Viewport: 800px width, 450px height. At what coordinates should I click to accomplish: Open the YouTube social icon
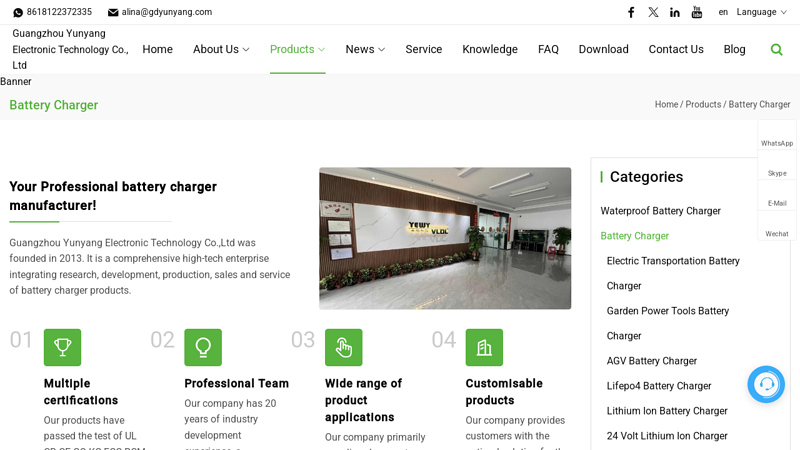tap(696, 12)
